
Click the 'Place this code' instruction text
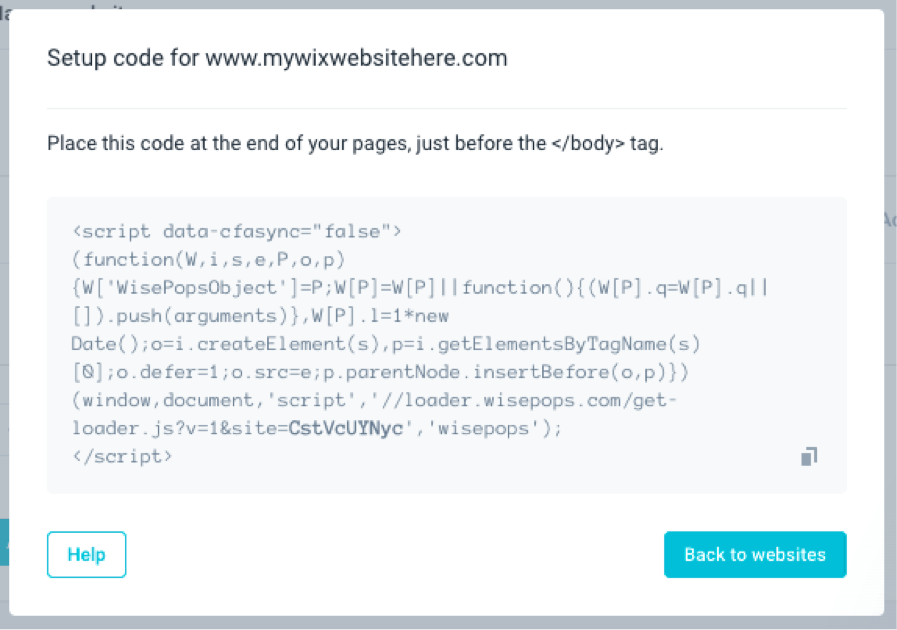(x=112, y=143)
